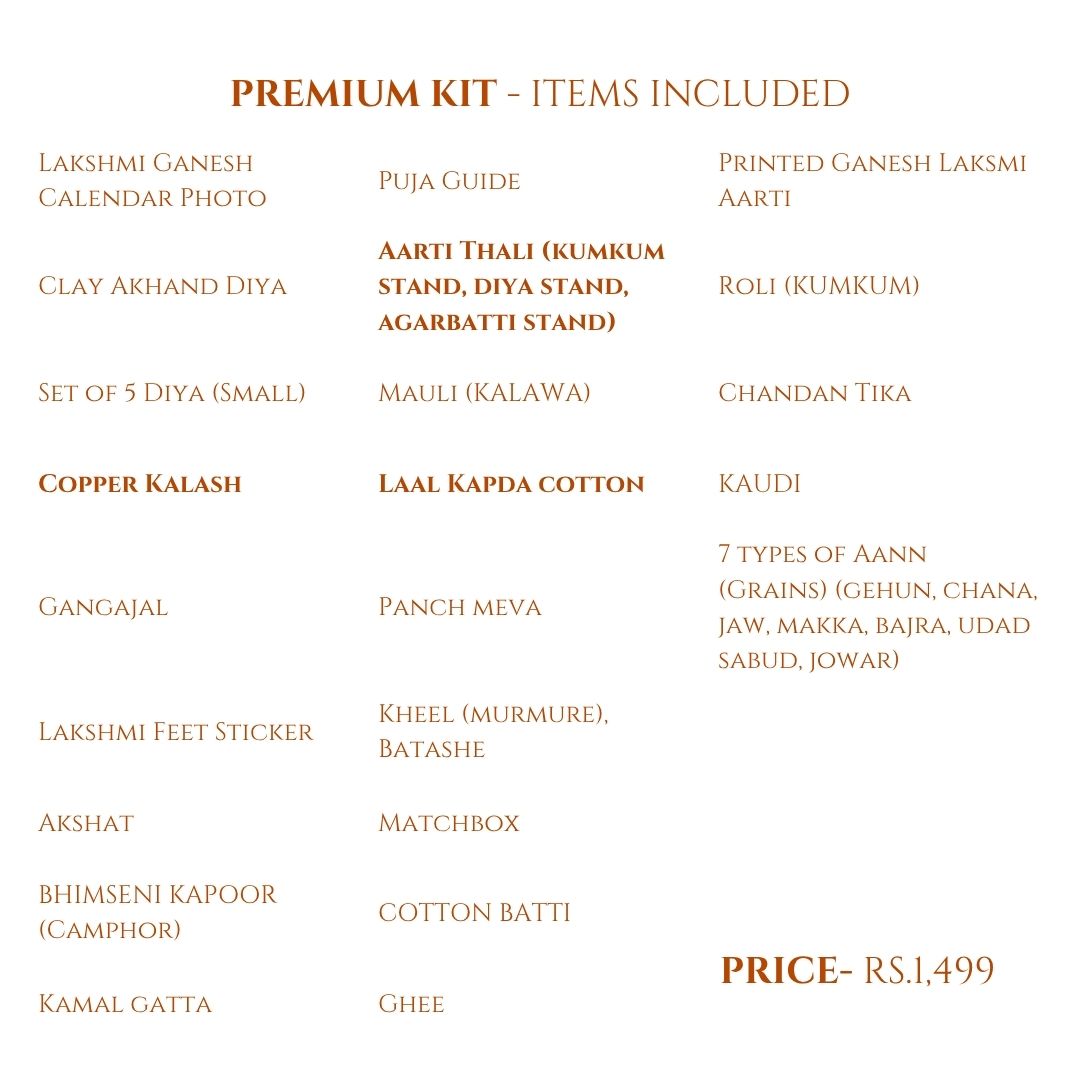Select Laal Kapda Cotton text

[x=511, y=484]
